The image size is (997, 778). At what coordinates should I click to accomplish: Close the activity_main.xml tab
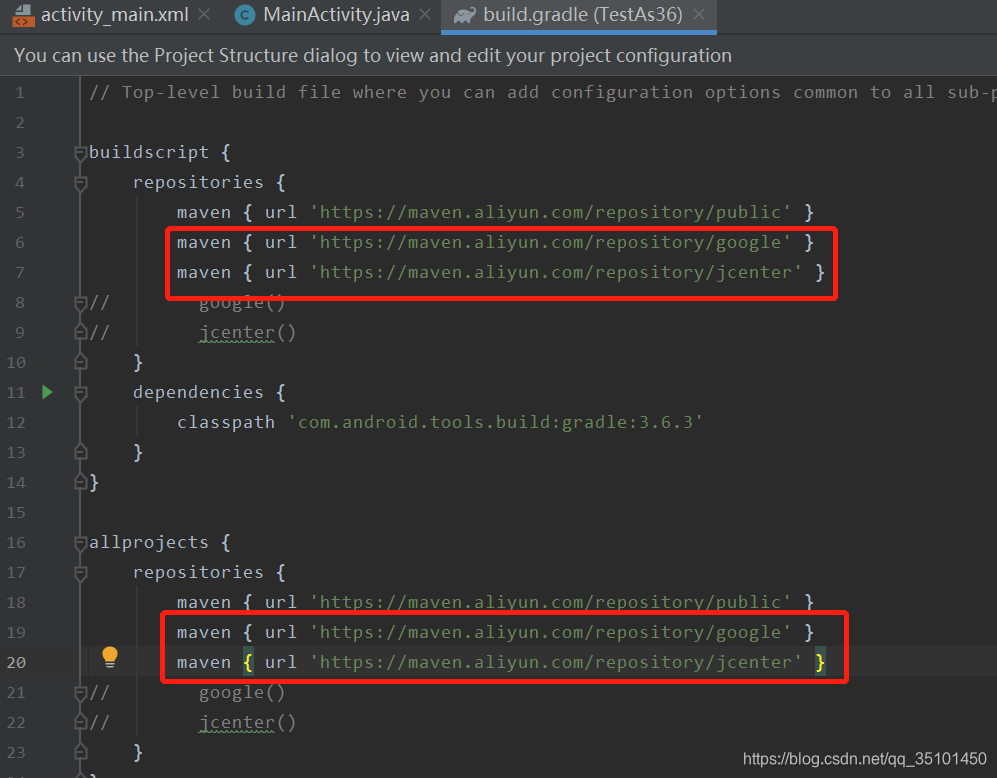(203, 16)
